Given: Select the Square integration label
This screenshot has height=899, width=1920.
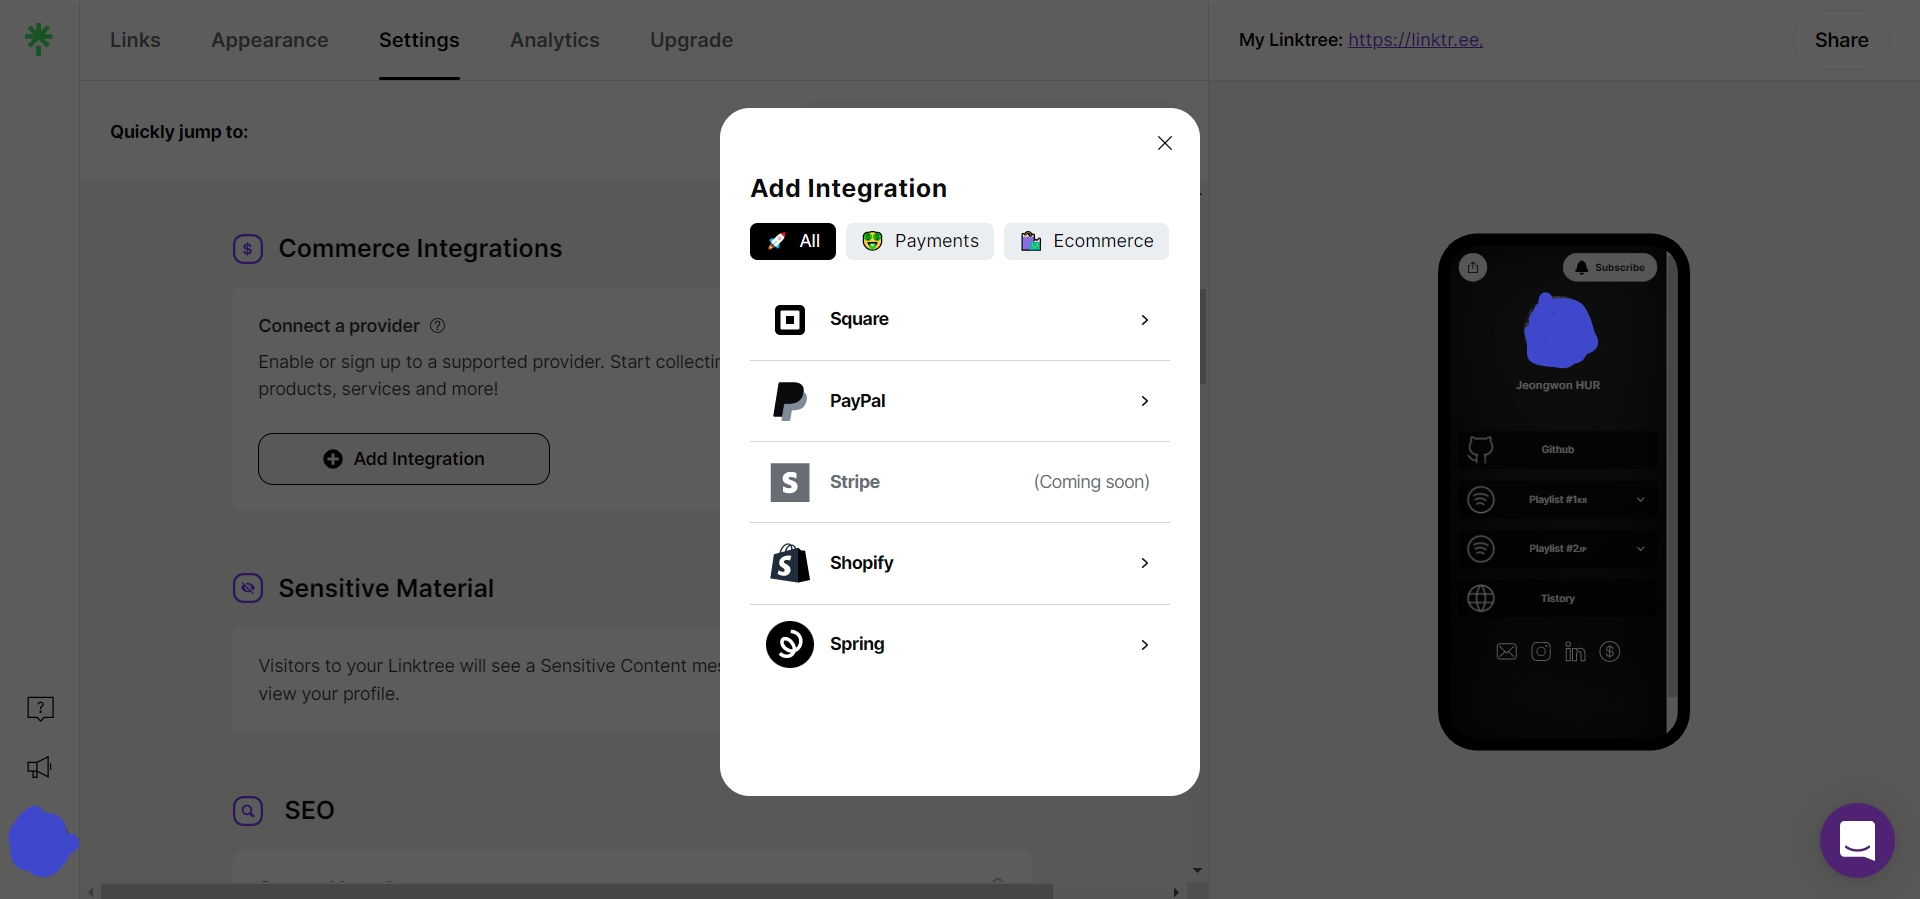Looking at the screenshot, I should pos(859,319).
